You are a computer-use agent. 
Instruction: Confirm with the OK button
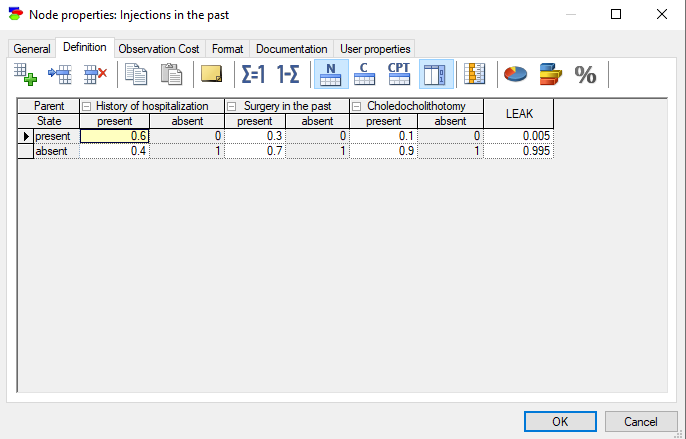560,421
